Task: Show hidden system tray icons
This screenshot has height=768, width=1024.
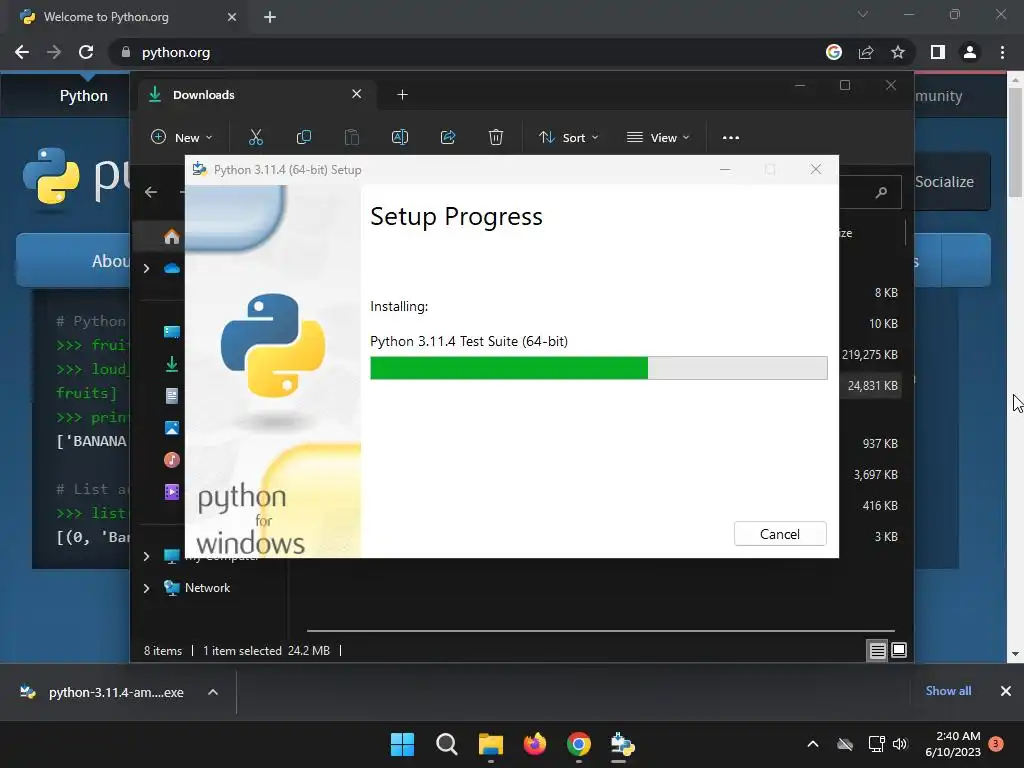Action: click(813, 744)
